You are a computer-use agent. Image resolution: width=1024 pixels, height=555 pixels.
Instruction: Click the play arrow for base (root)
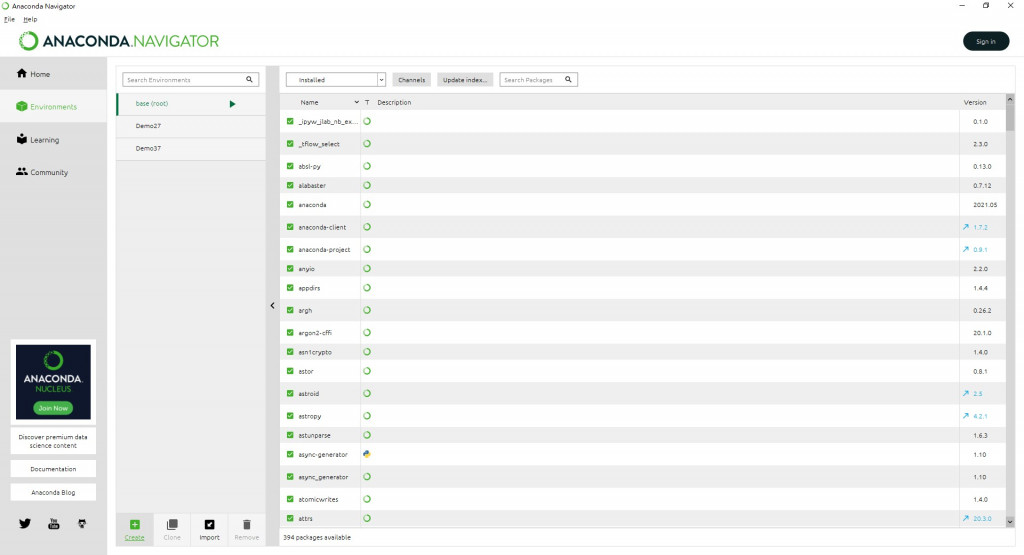pyautogui.click(x=232, y=104)
